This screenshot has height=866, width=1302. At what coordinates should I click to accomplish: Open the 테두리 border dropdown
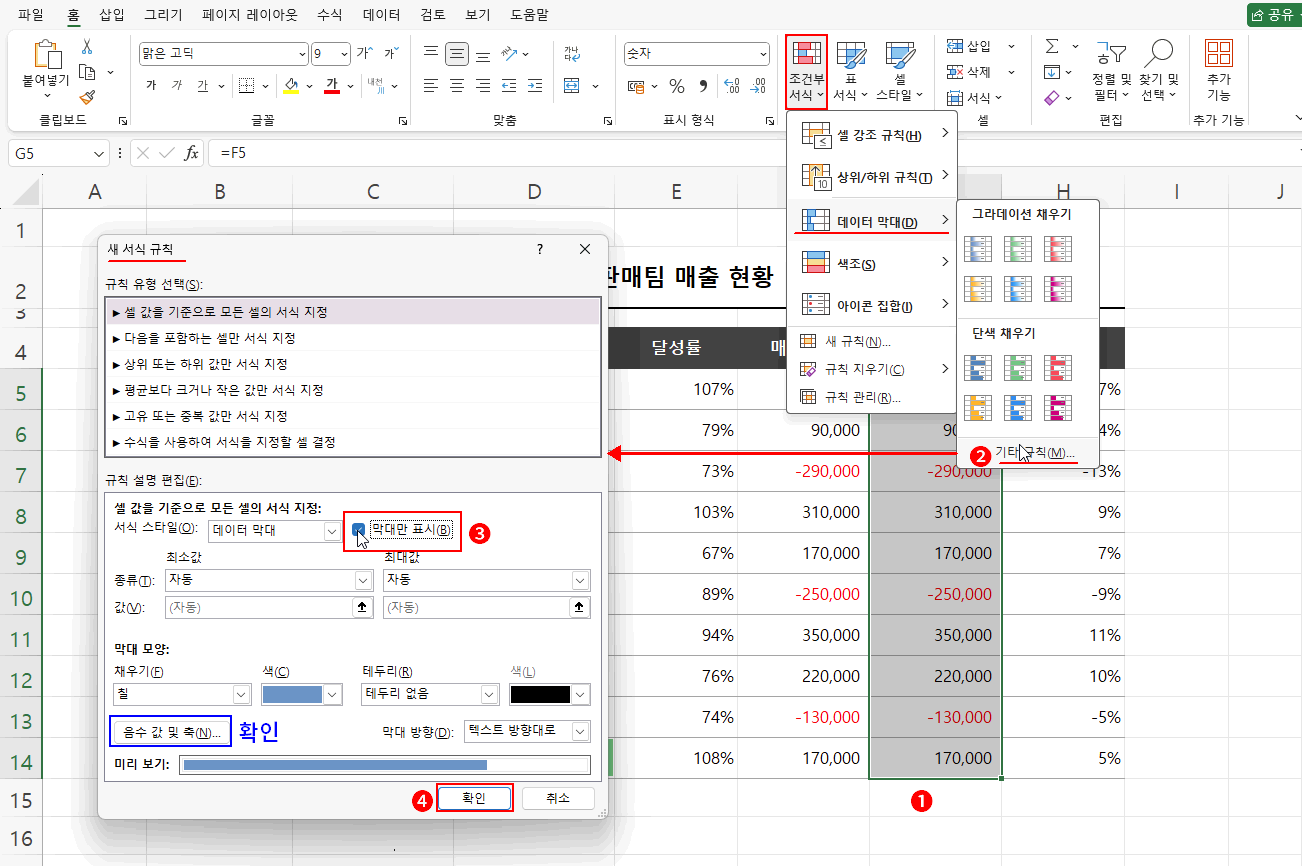(489, 694)
